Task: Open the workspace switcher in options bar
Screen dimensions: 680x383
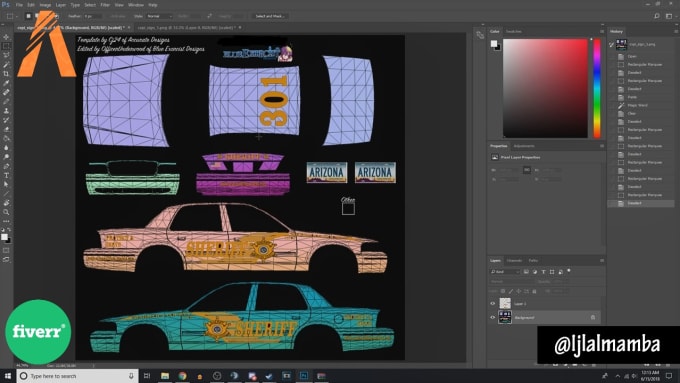Action: coord(669,16)
